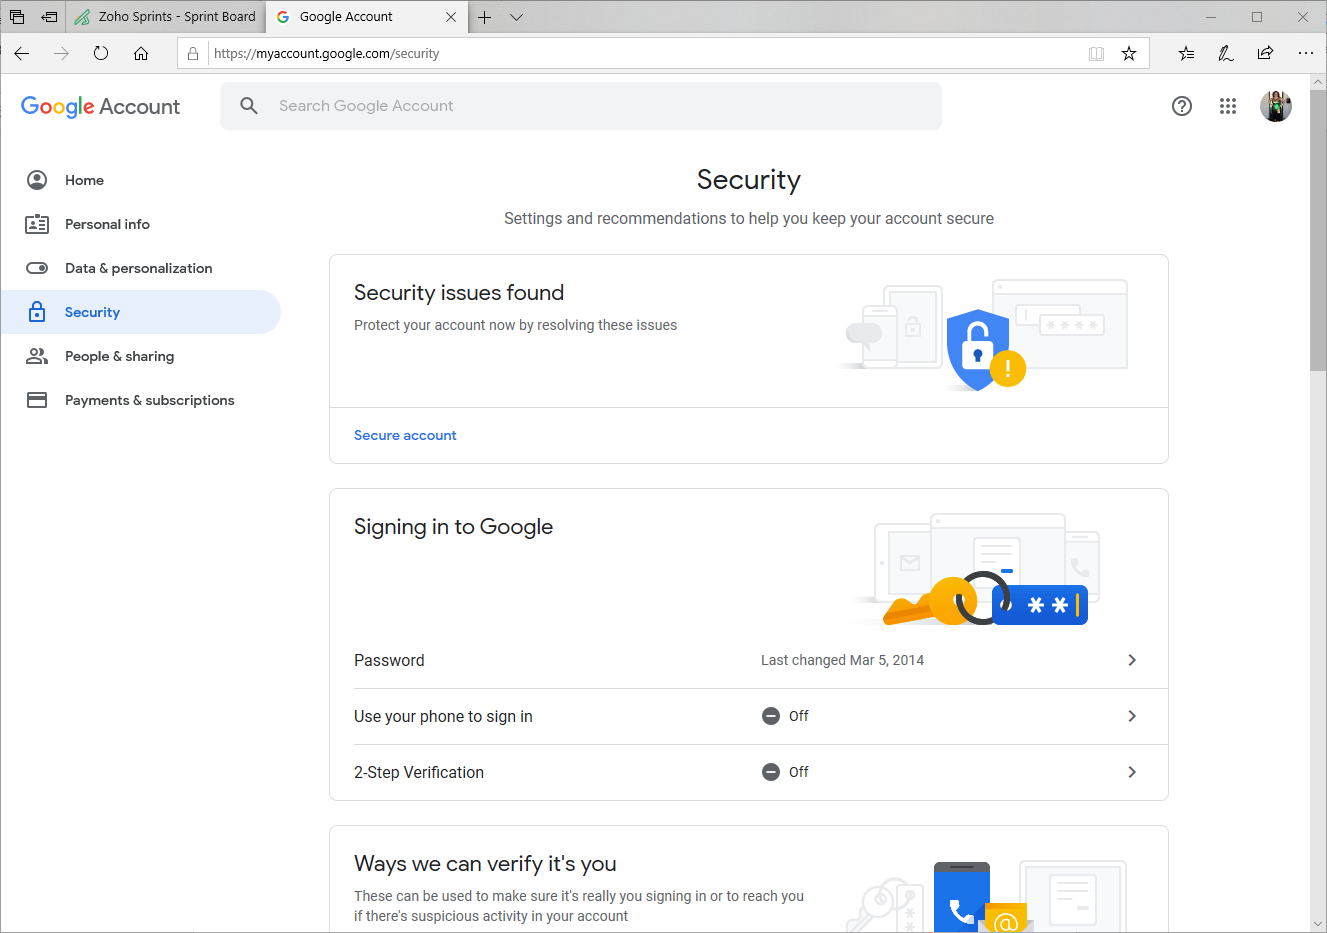Viewport: 1327px width, 933px height.
Task: Select Security in the sidebar
Action: (x=141, y=312)
